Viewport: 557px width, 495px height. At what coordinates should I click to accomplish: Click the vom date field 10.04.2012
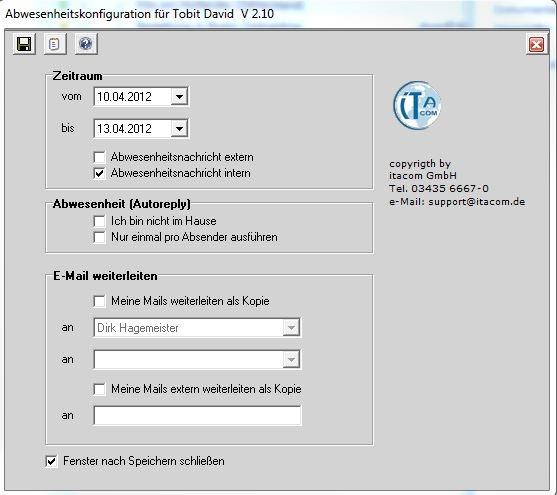click(x=132, y=97)
